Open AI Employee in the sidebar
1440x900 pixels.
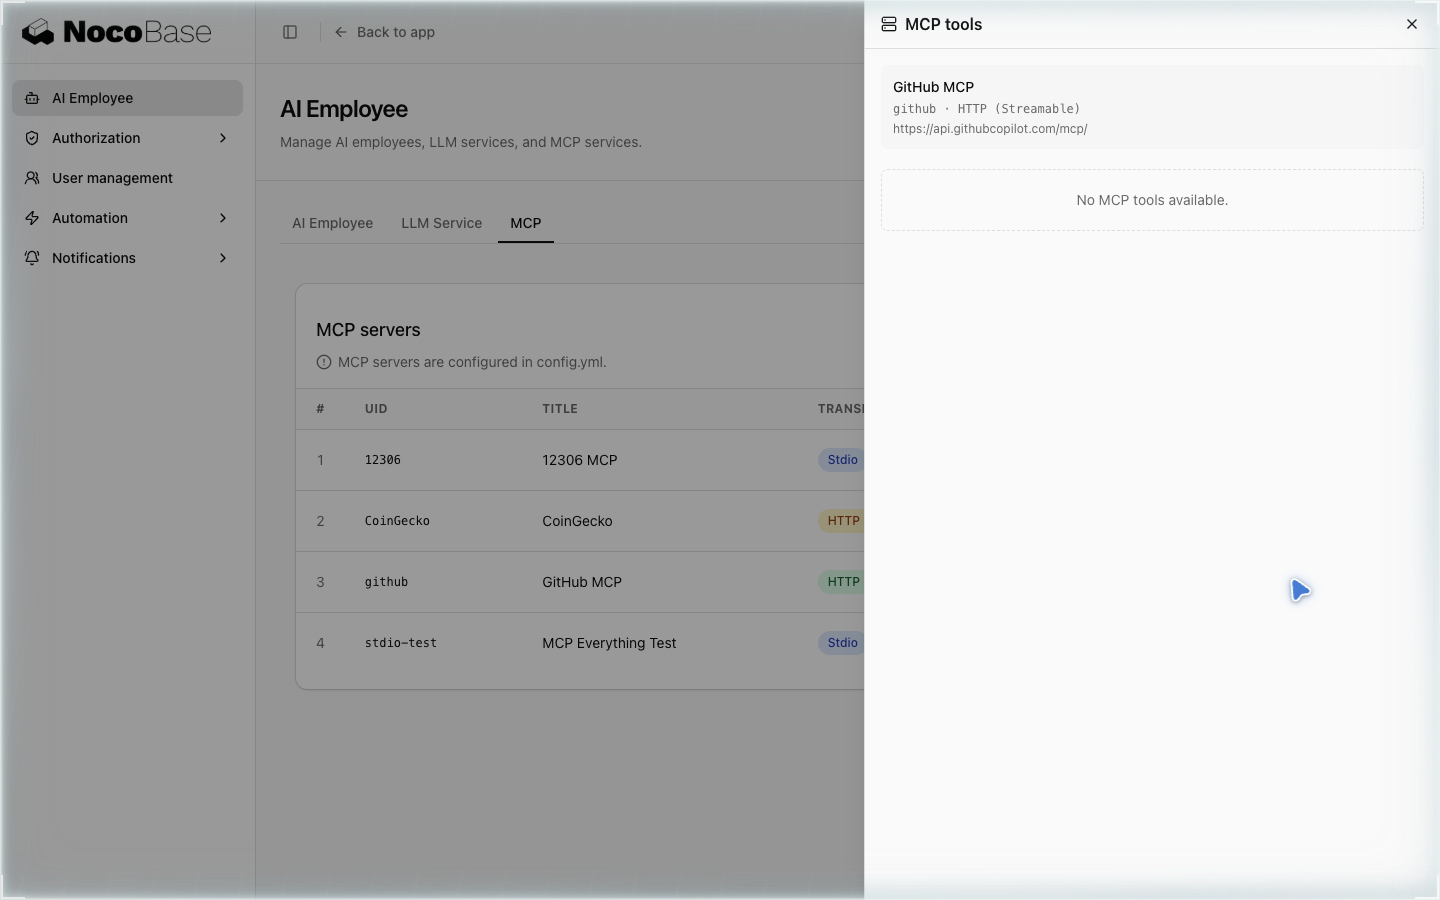click(x=127, y=98)
